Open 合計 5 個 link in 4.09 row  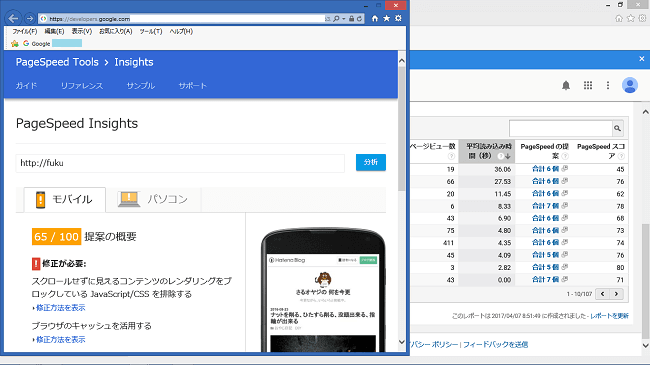point(546,255)
